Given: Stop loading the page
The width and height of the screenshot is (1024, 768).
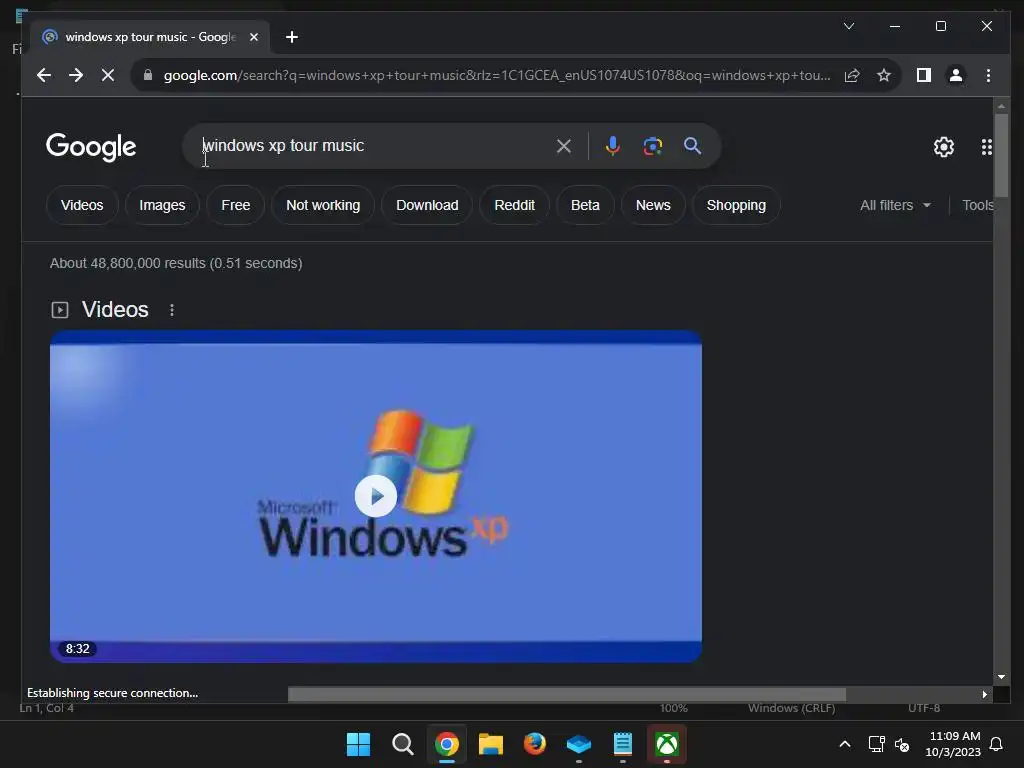Looking at the screenshot, I should (x=108, y=75).
